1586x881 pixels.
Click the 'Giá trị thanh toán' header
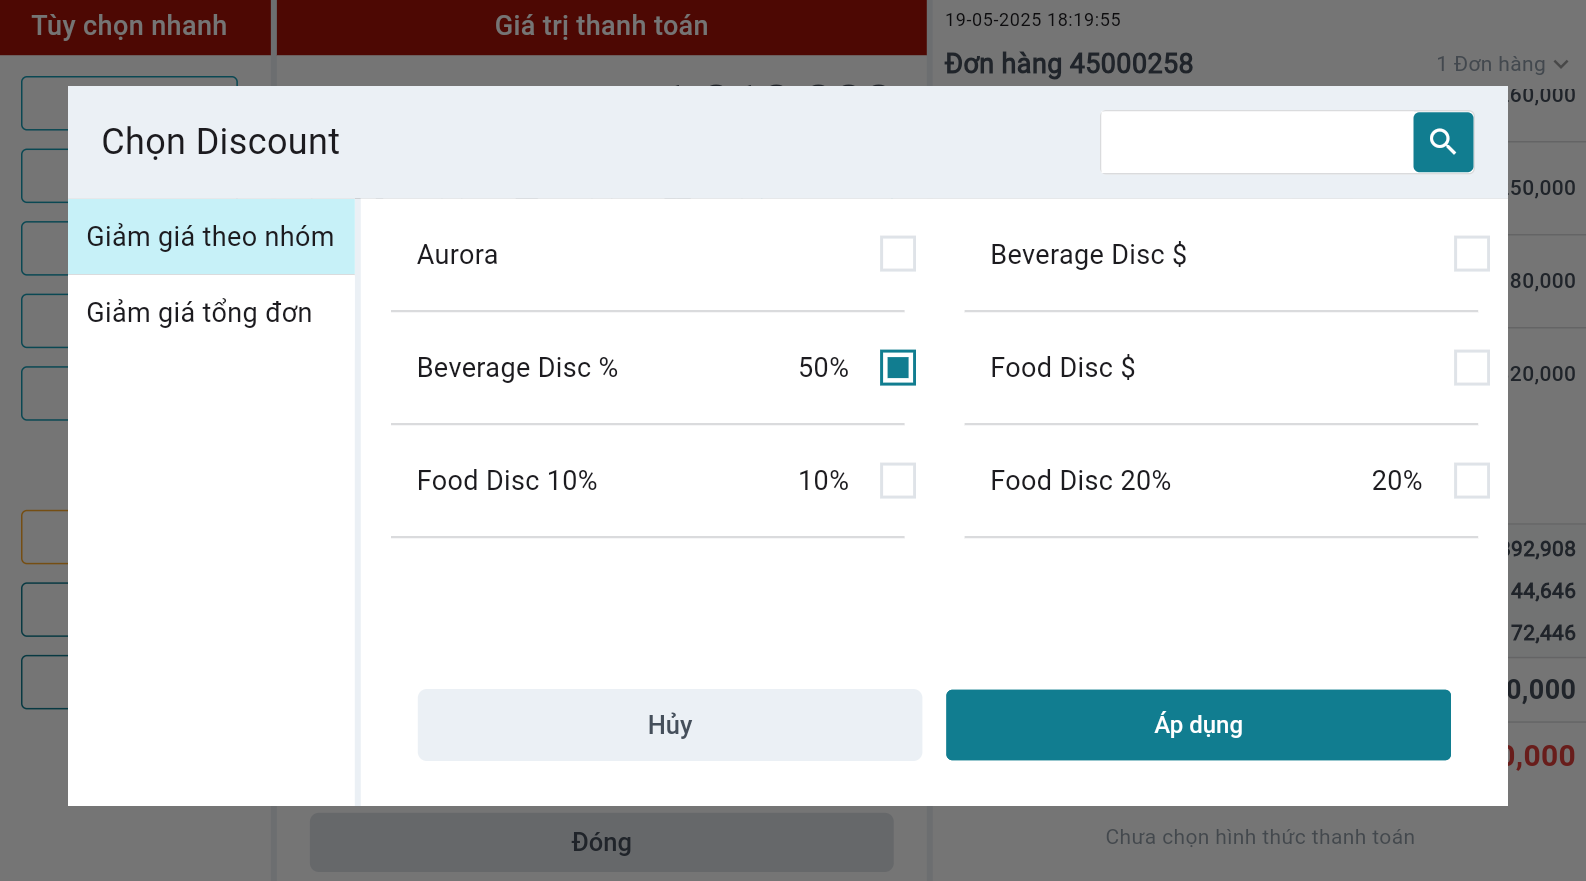(601, 26)
